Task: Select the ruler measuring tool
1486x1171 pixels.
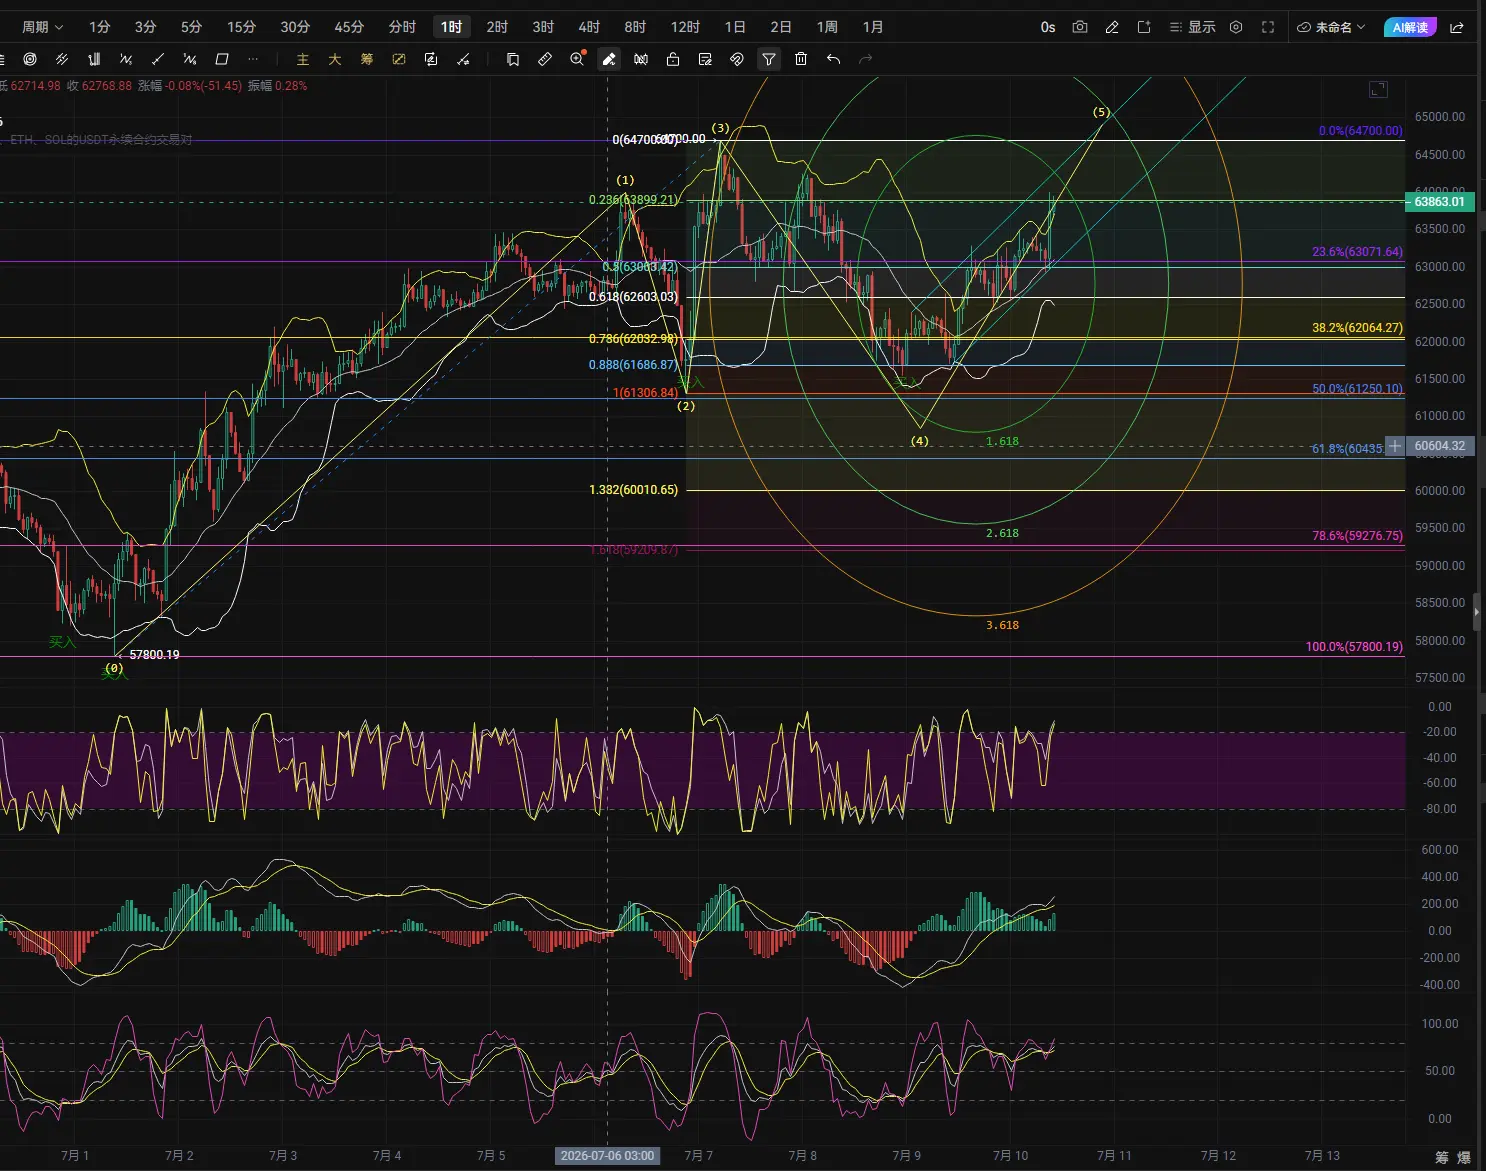Action: point(545,59)
